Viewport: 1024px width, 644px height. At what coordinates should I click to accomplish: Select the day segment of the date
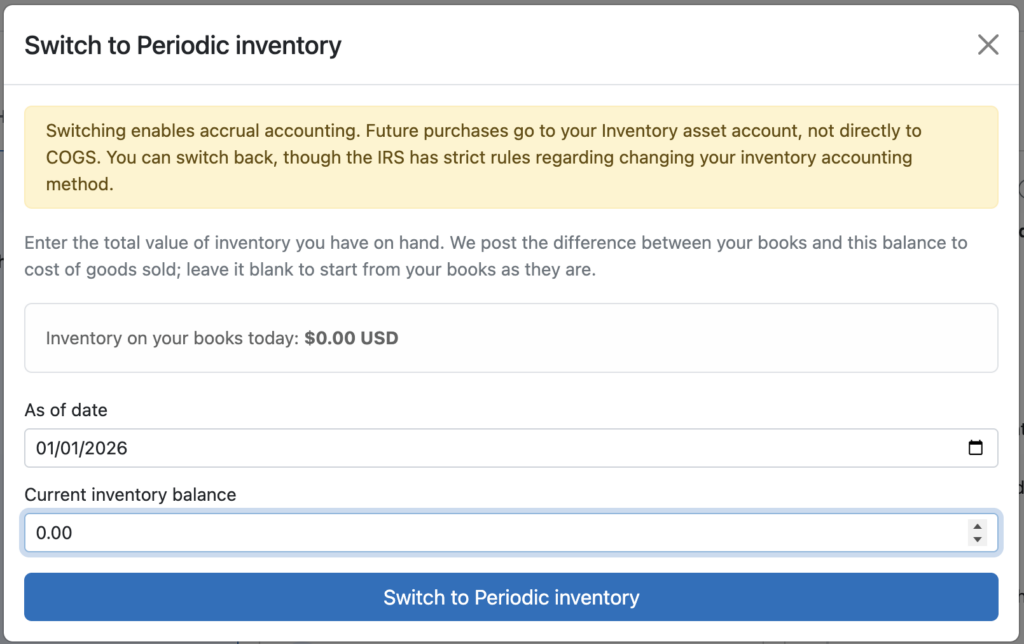pyautogui.click(x=68, y=448)
